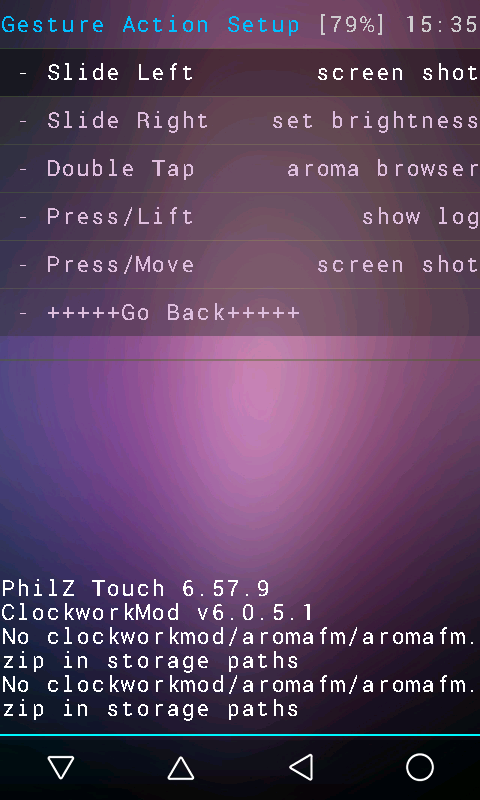Click the last 'zip in storage paths' log line
This screenshot has width=480, height=800.
pos(150,709)
